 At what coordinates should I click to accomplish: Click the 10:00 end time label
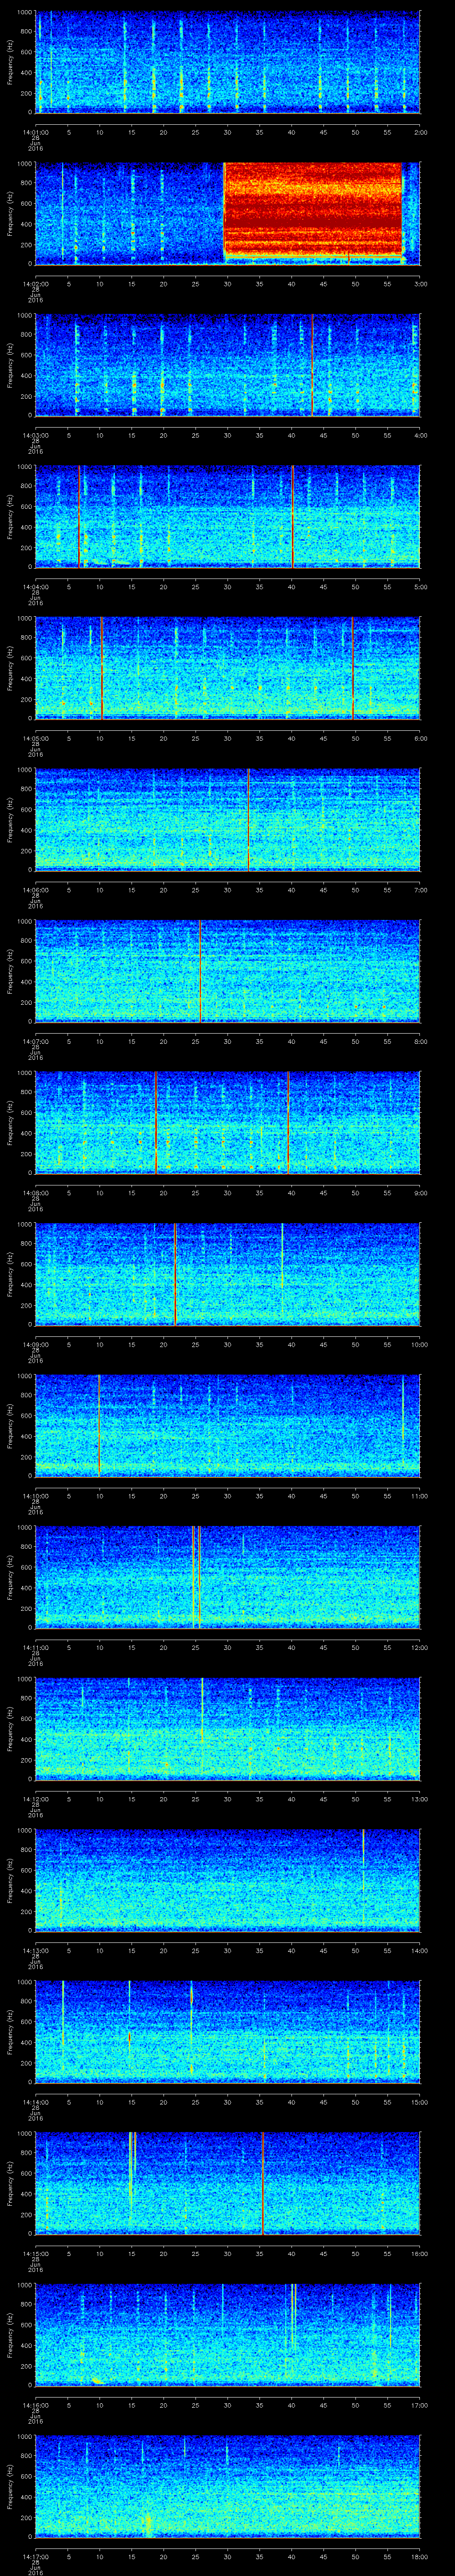419,1345
